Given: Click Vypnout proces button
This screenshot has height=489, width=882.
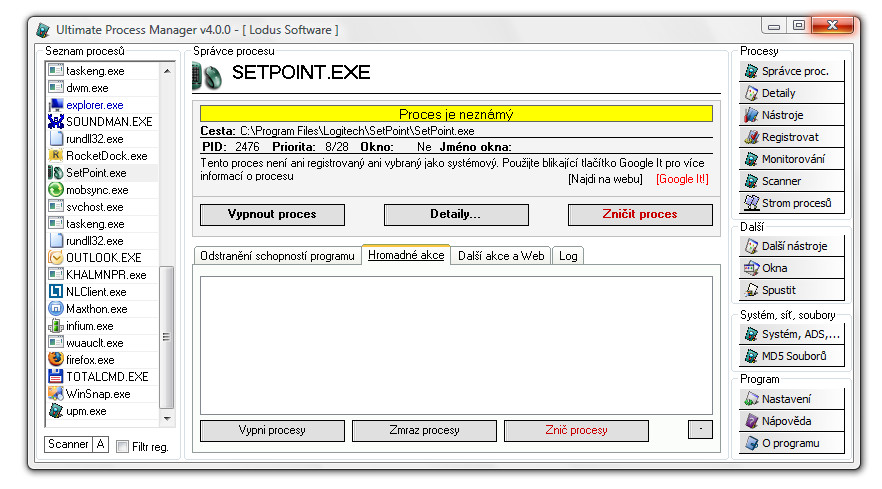Looking at the screenshot, I should click(272, 214).
